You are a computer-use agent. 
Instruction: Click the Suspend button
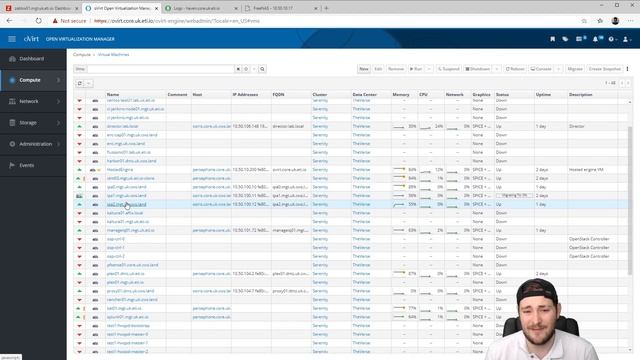449,69
